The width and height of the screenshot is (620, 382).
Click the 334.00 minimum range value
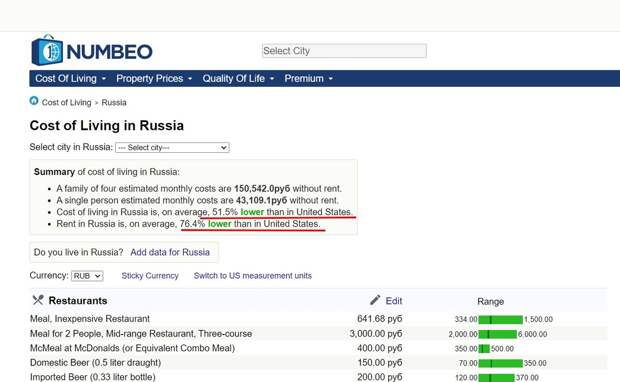466,319
